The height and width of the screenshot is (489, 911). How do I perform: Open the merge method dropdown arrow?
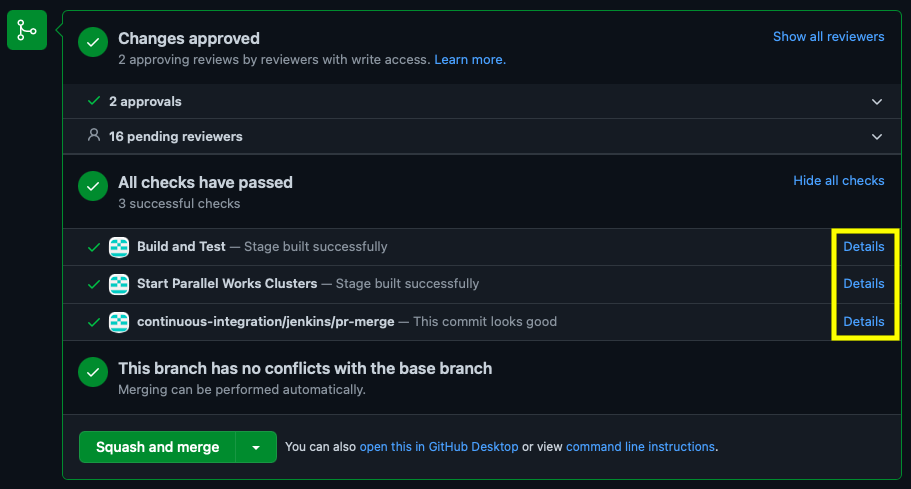pyautogui.click(x=256, y=447)
